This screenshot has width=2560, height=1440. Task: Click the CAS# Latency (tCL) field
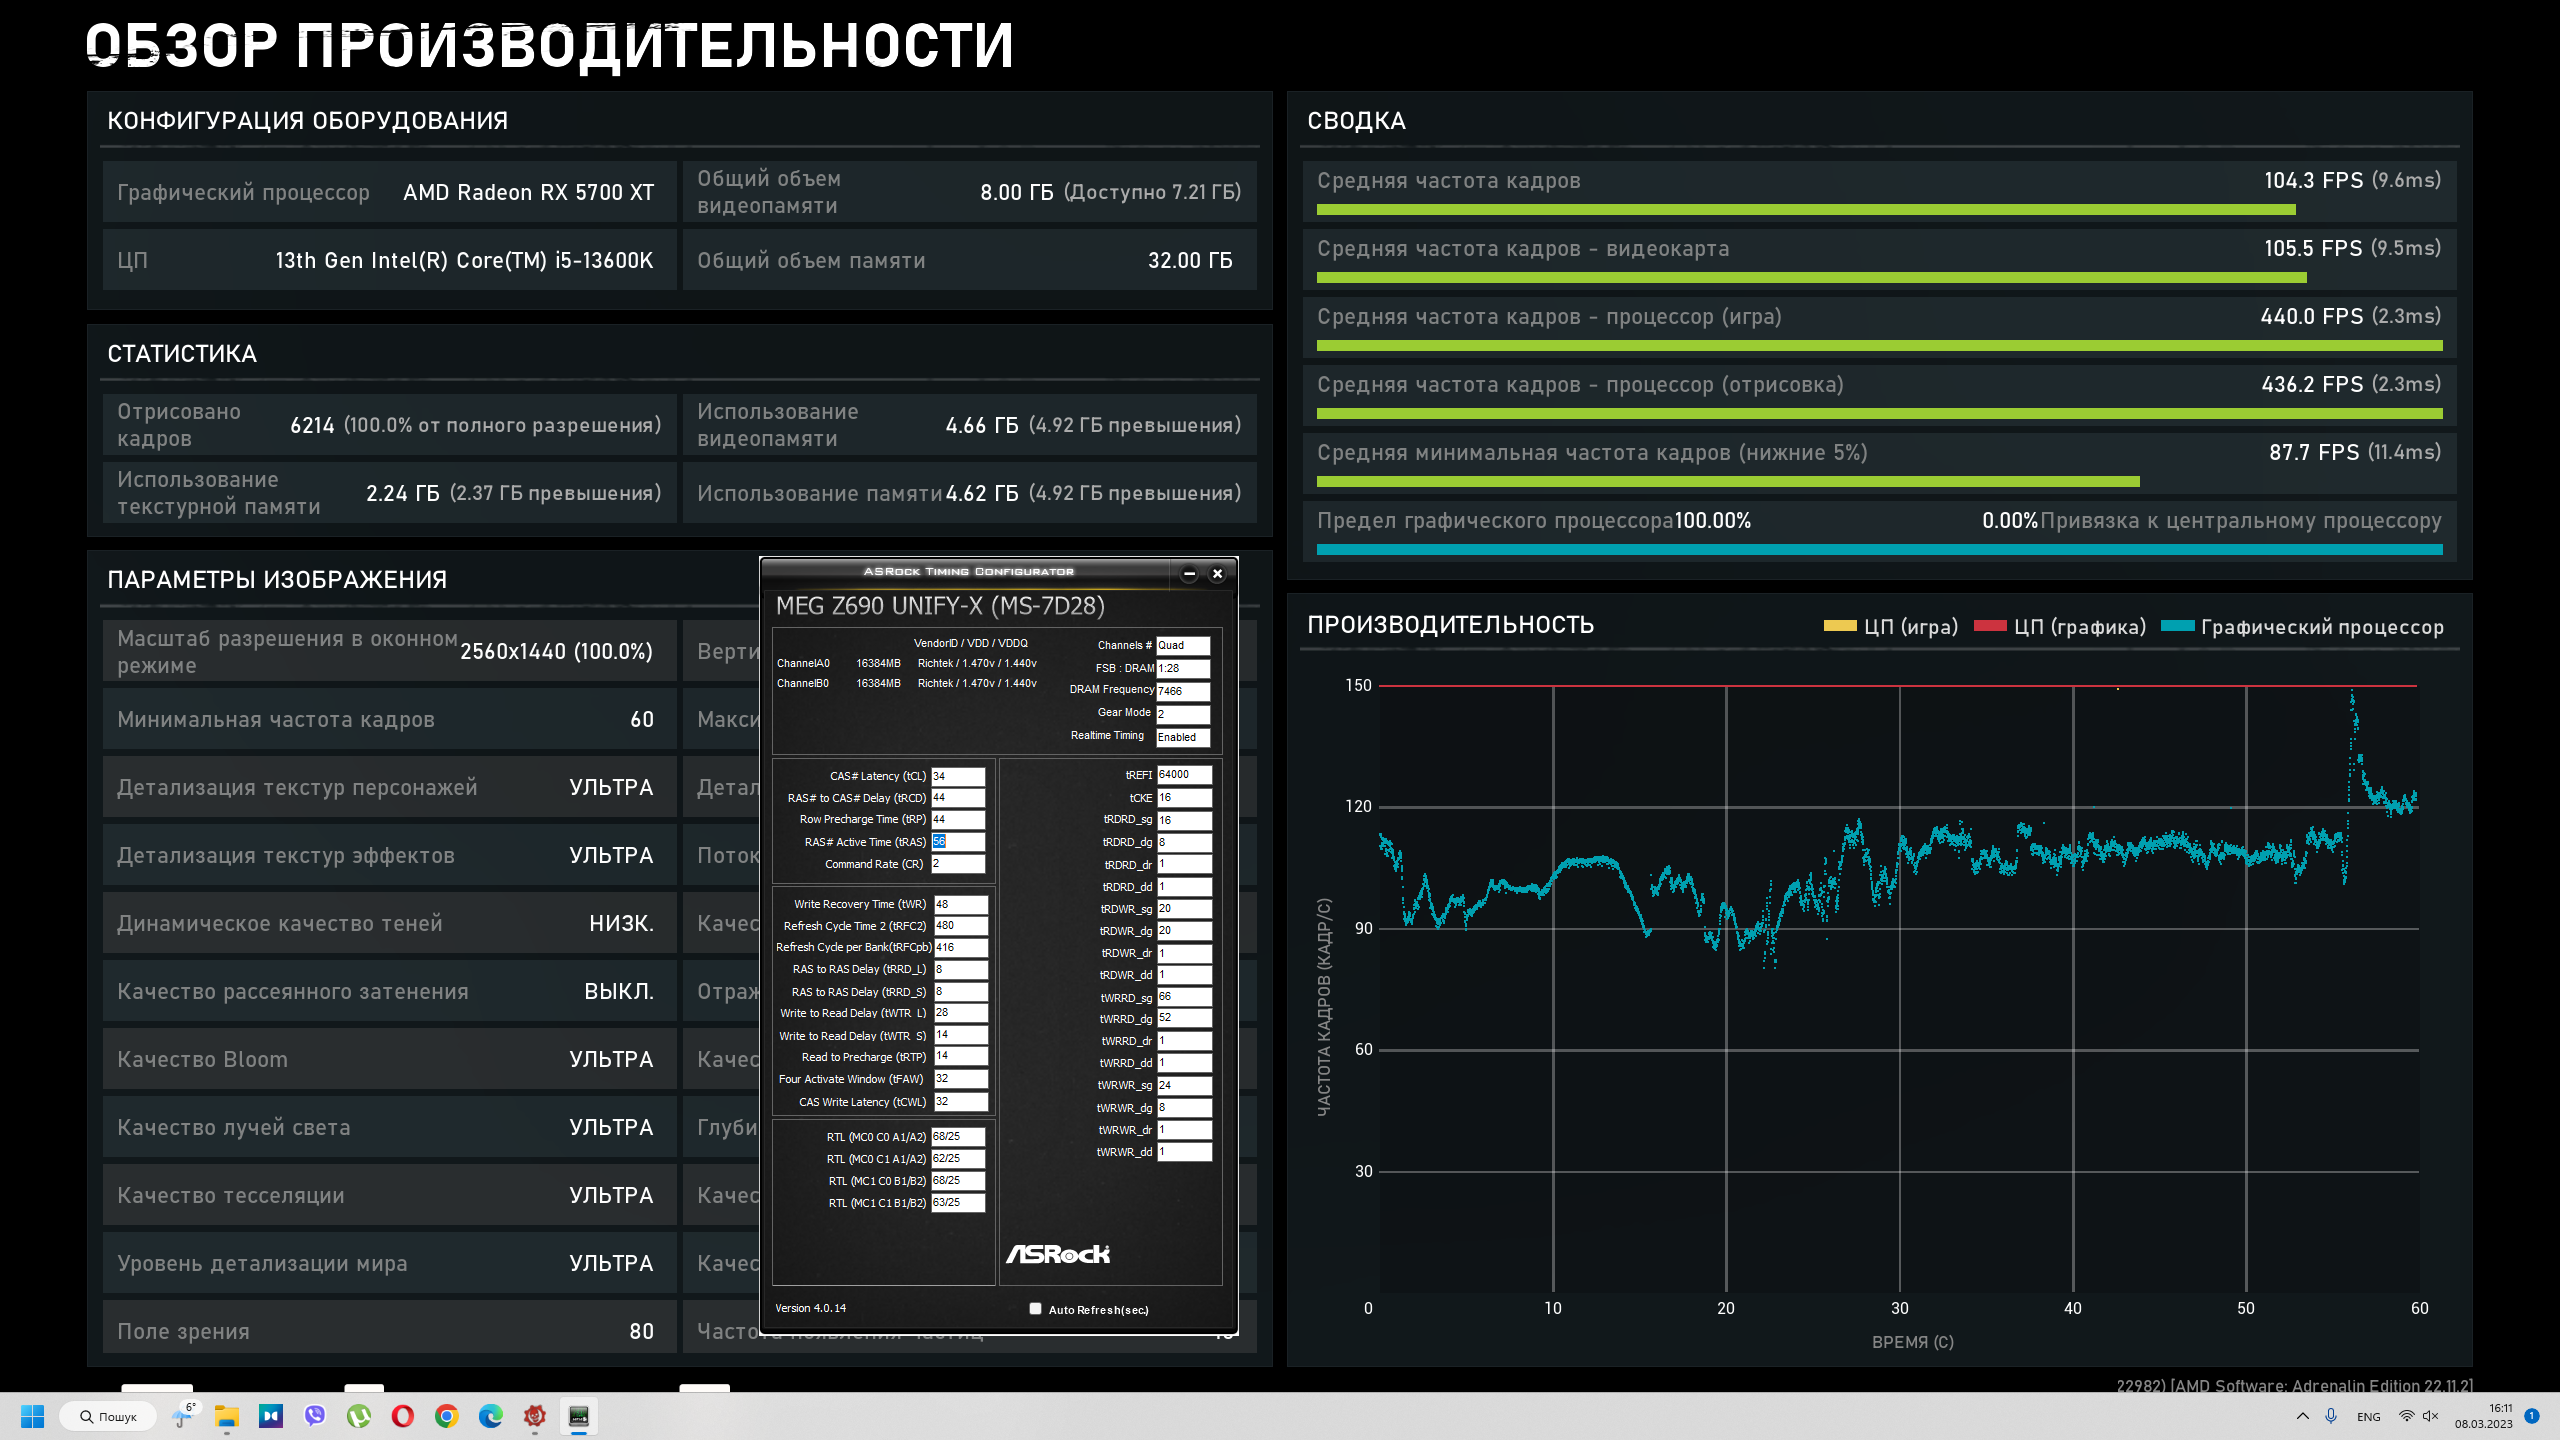point(958,776)
